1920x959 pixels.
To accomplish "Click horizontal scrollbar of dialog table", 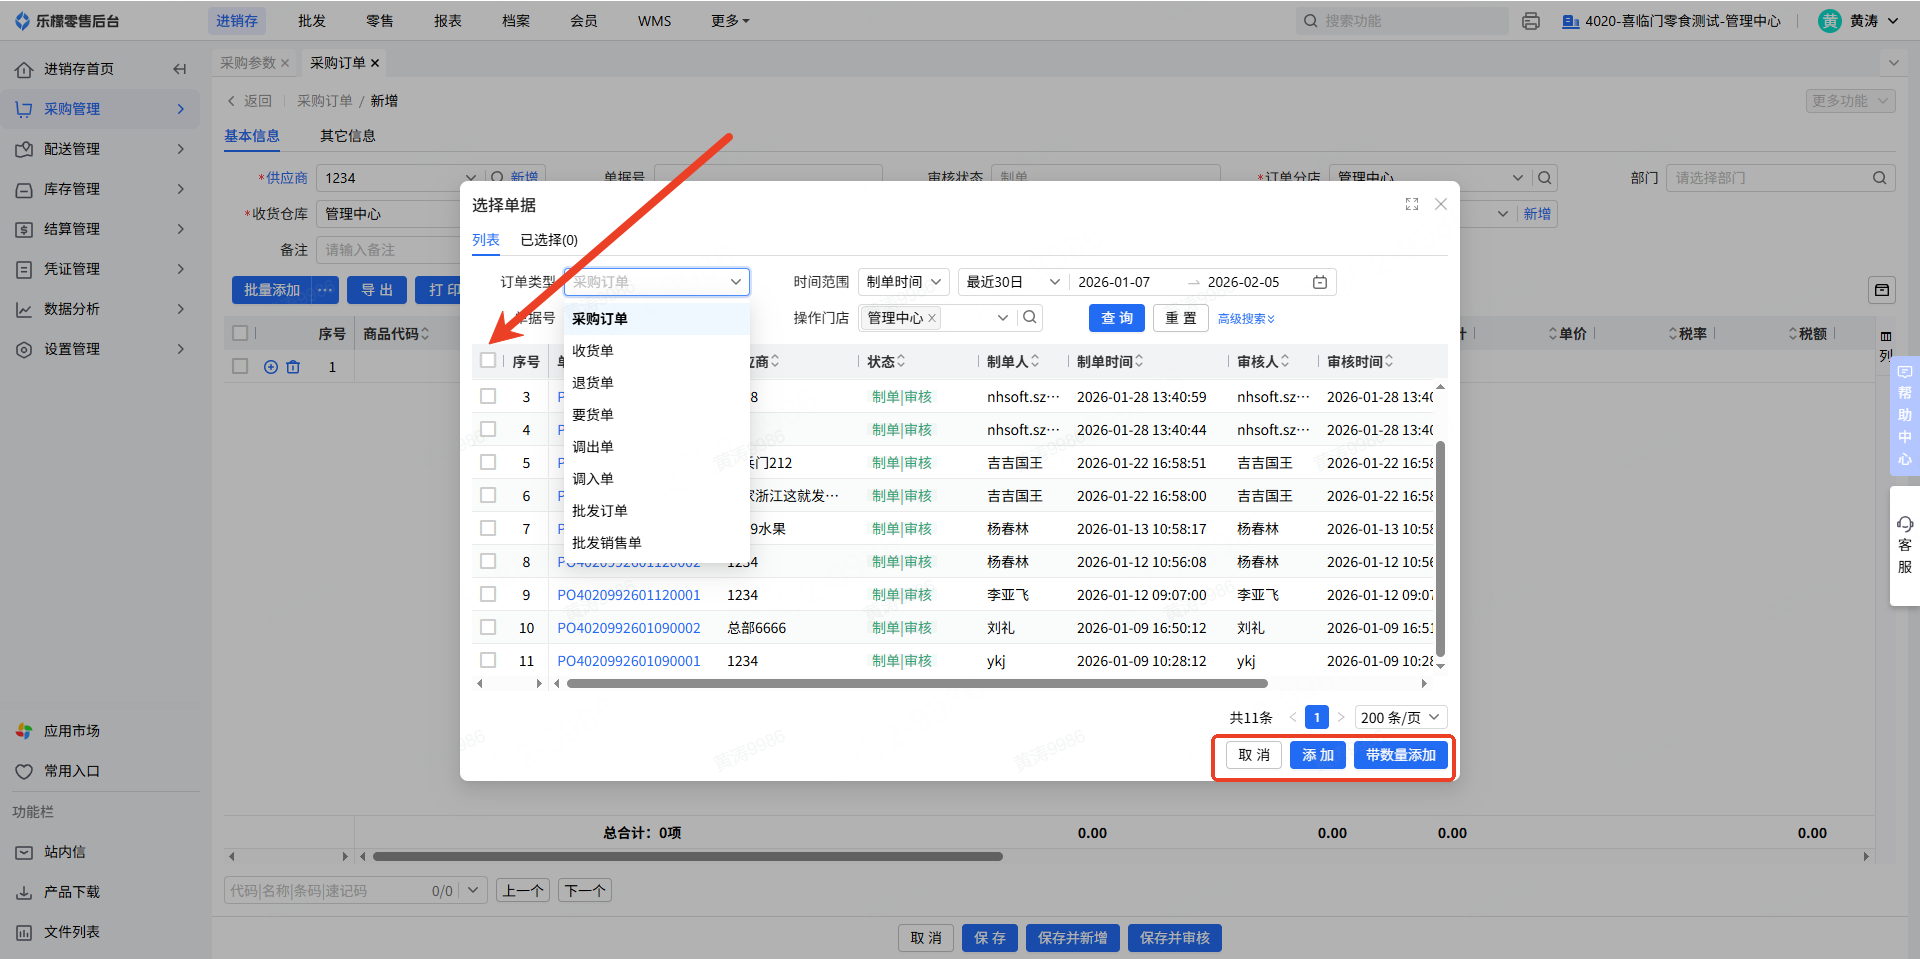I will coord(917,684).
